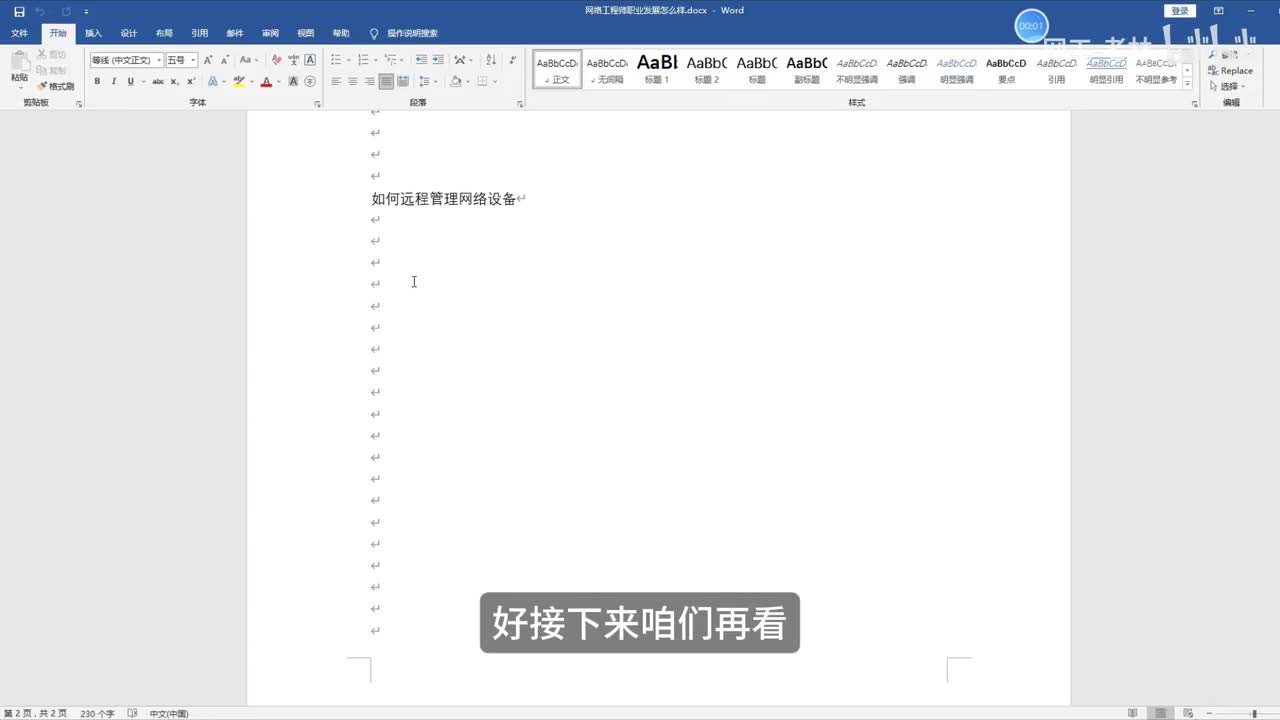
Task: Apply character border icon
Action: (x=310, y=60)
